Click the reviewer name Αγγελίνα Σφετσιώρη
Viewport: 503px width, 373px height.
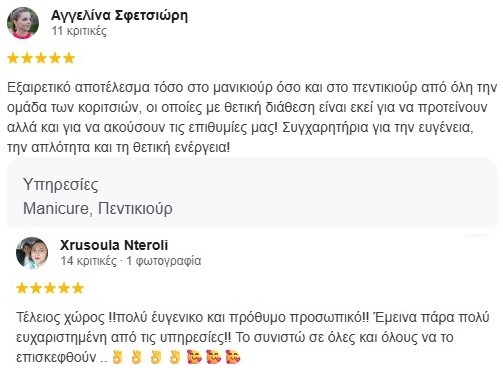click(x=119, y=15)
